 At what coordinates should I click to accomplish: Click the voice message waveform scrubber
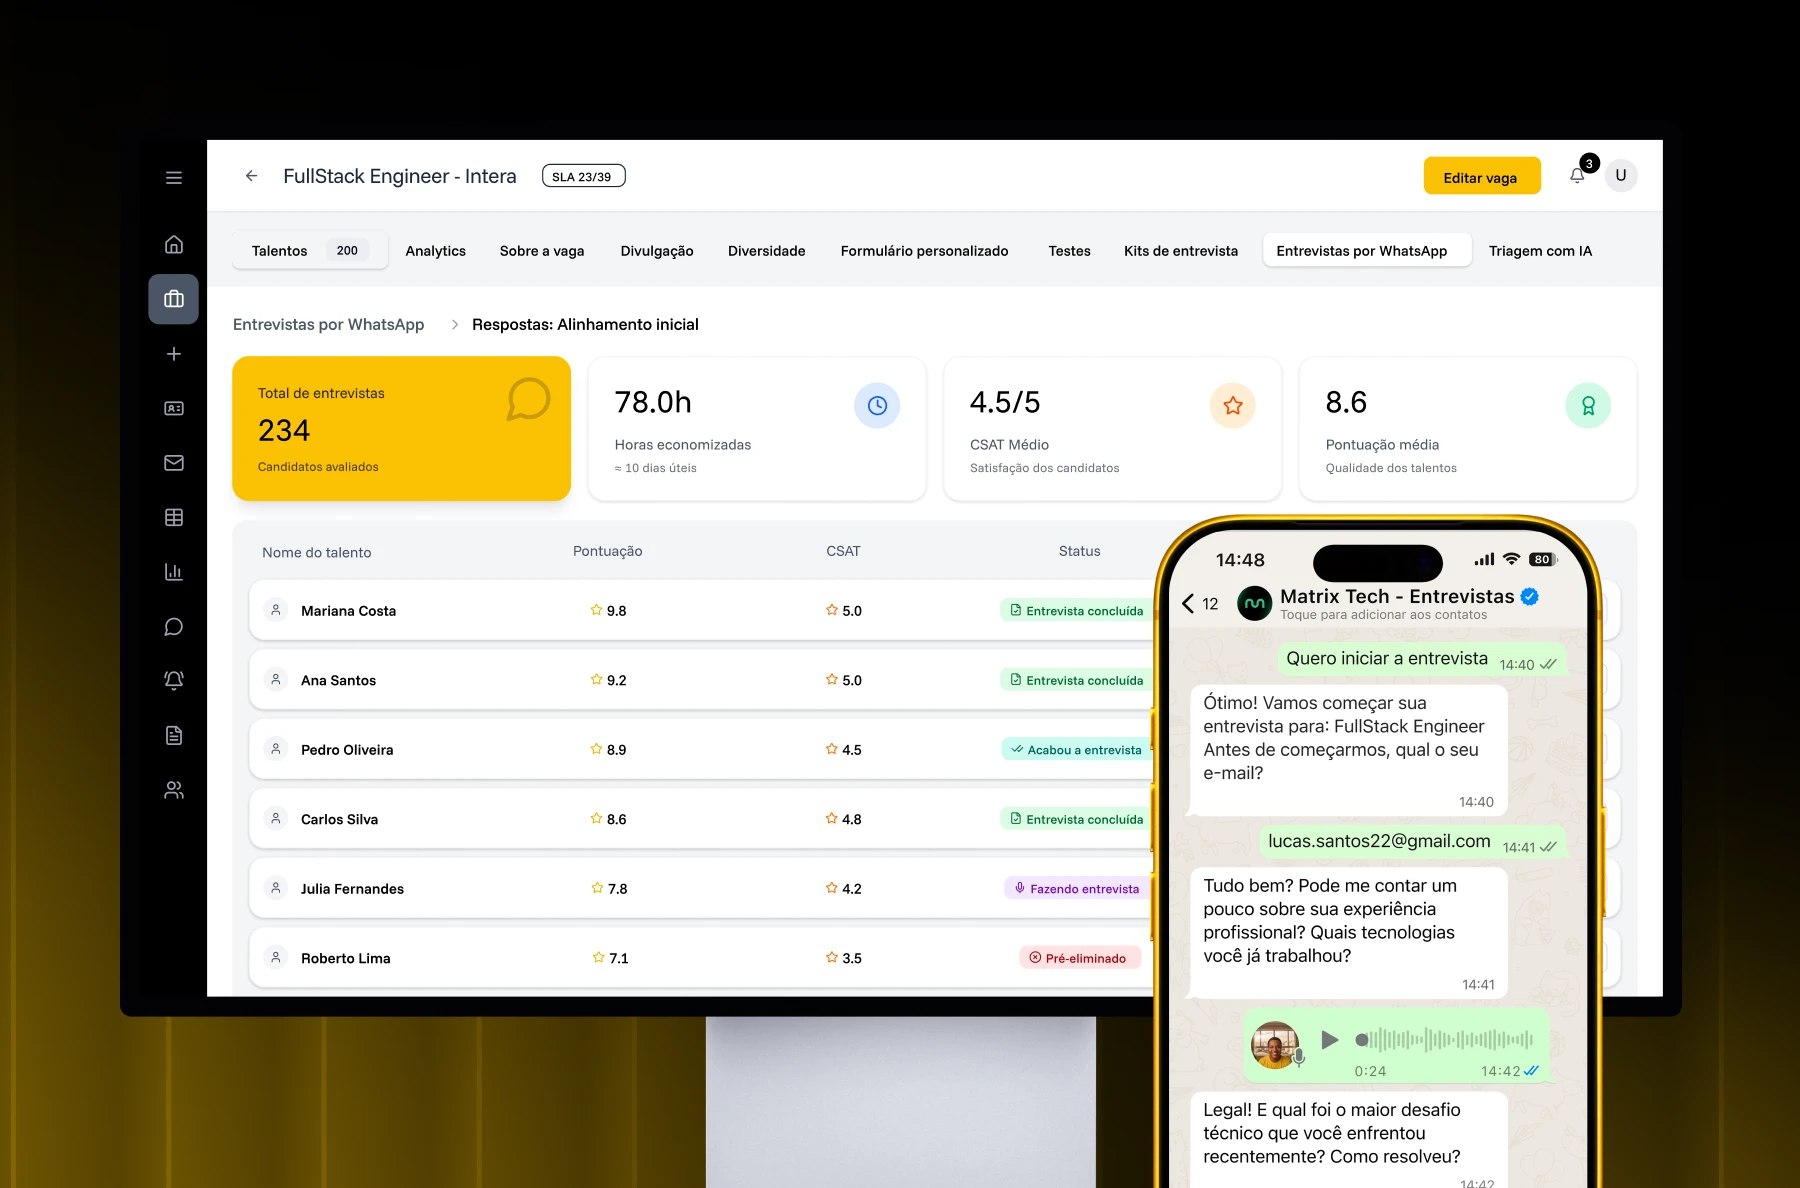[x=1445, y=1040]
